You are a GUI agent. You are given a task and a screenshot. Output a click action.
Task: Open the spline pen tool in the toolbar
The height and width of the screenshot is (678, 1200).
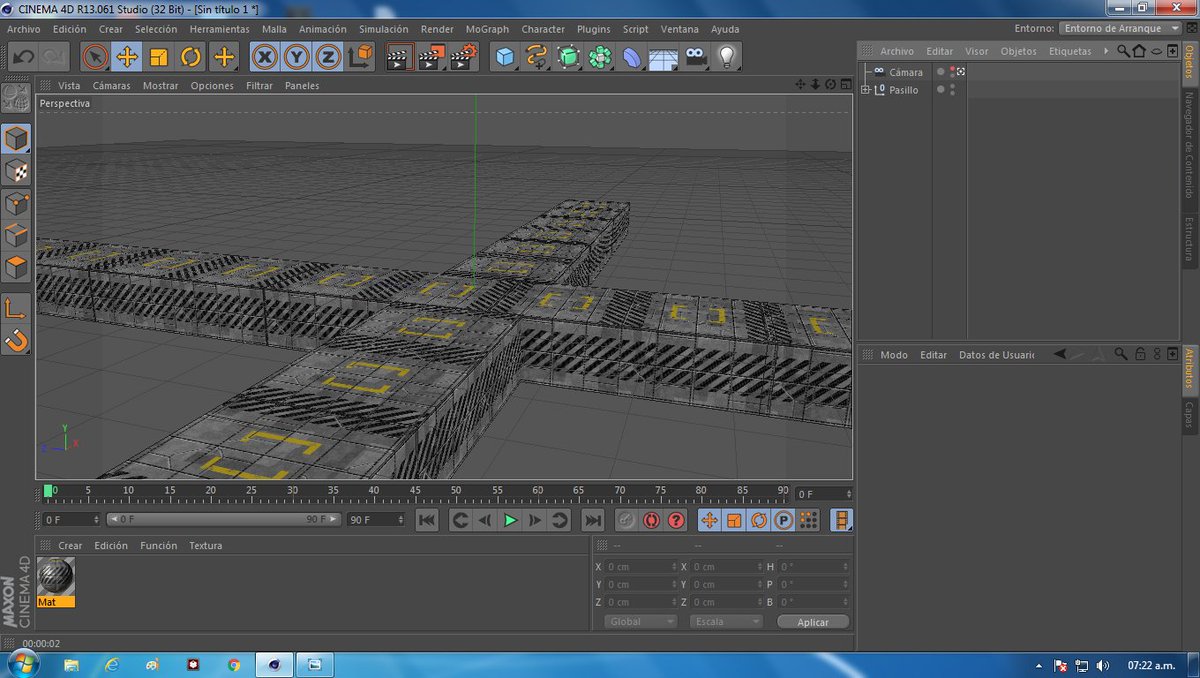click(537, 57)
